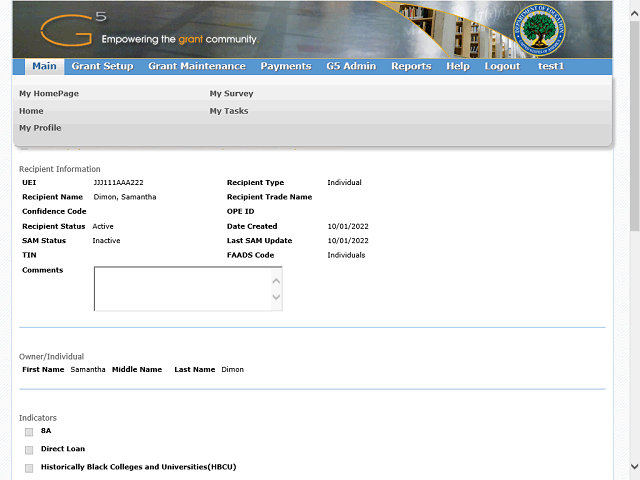Viewport: 640px width, 480px height.
Task: Expand the Grant Maintenance menu
Action: (x=196, y=67)
